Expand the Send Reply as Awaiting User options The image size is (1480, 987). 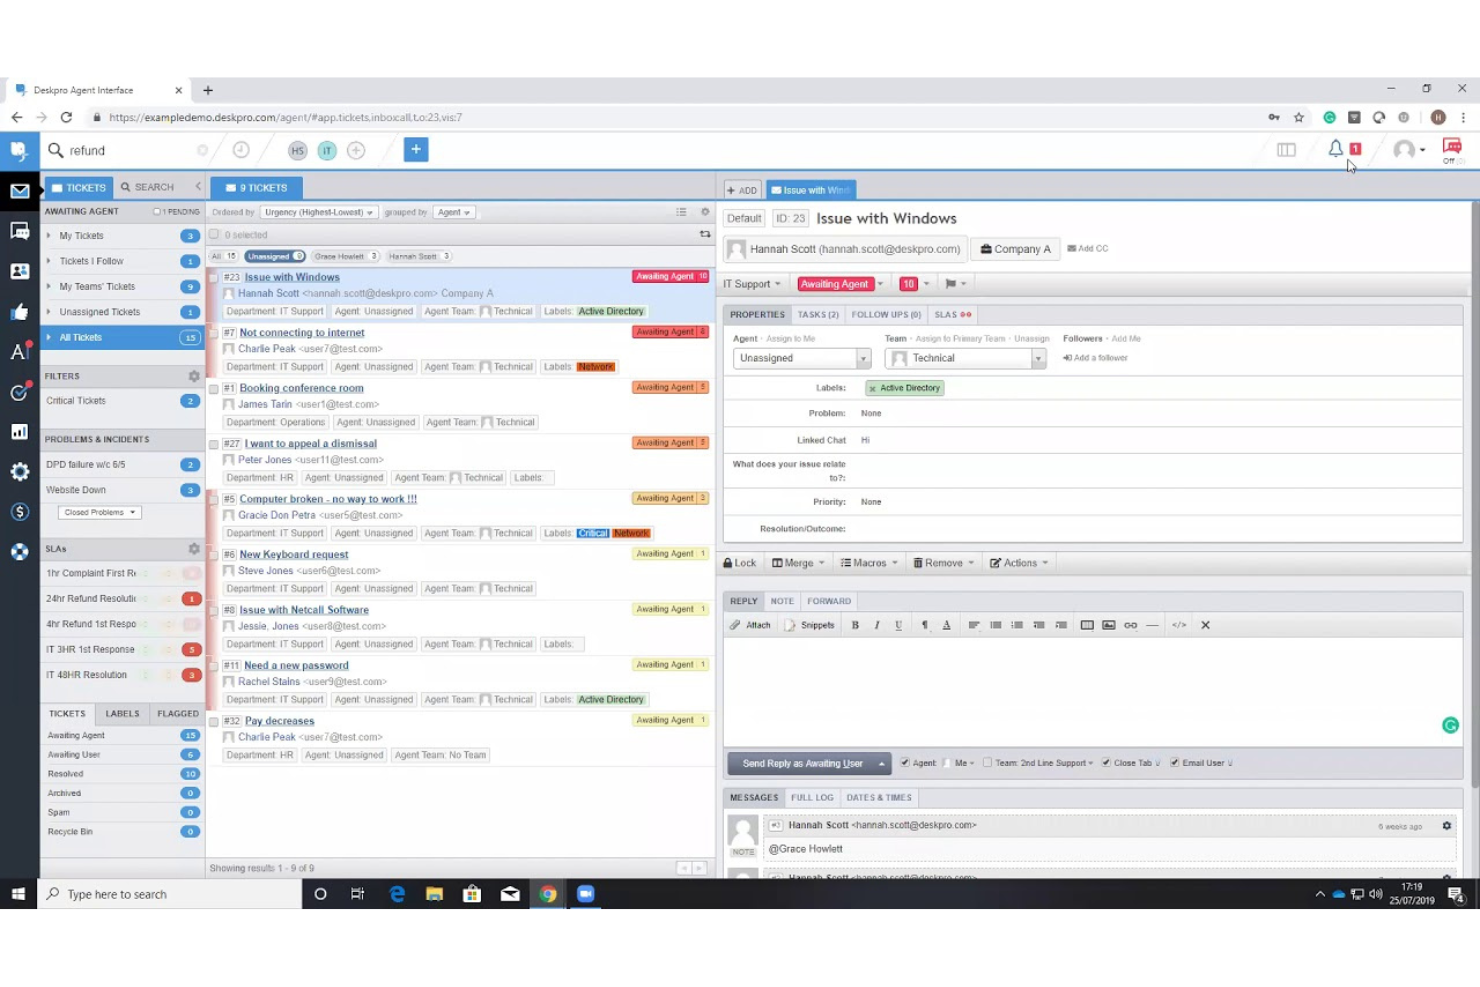(x=879, y=763)
